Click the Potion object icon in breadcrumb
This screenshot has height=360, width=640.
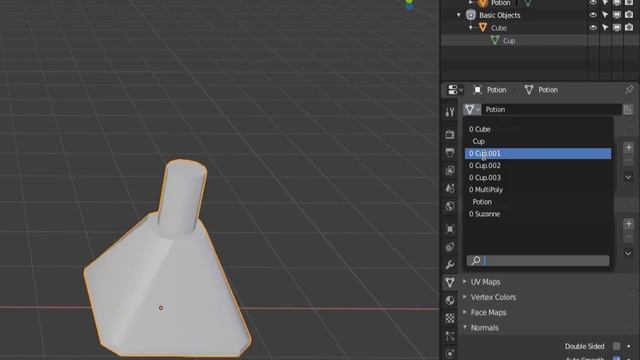point(477,90)
